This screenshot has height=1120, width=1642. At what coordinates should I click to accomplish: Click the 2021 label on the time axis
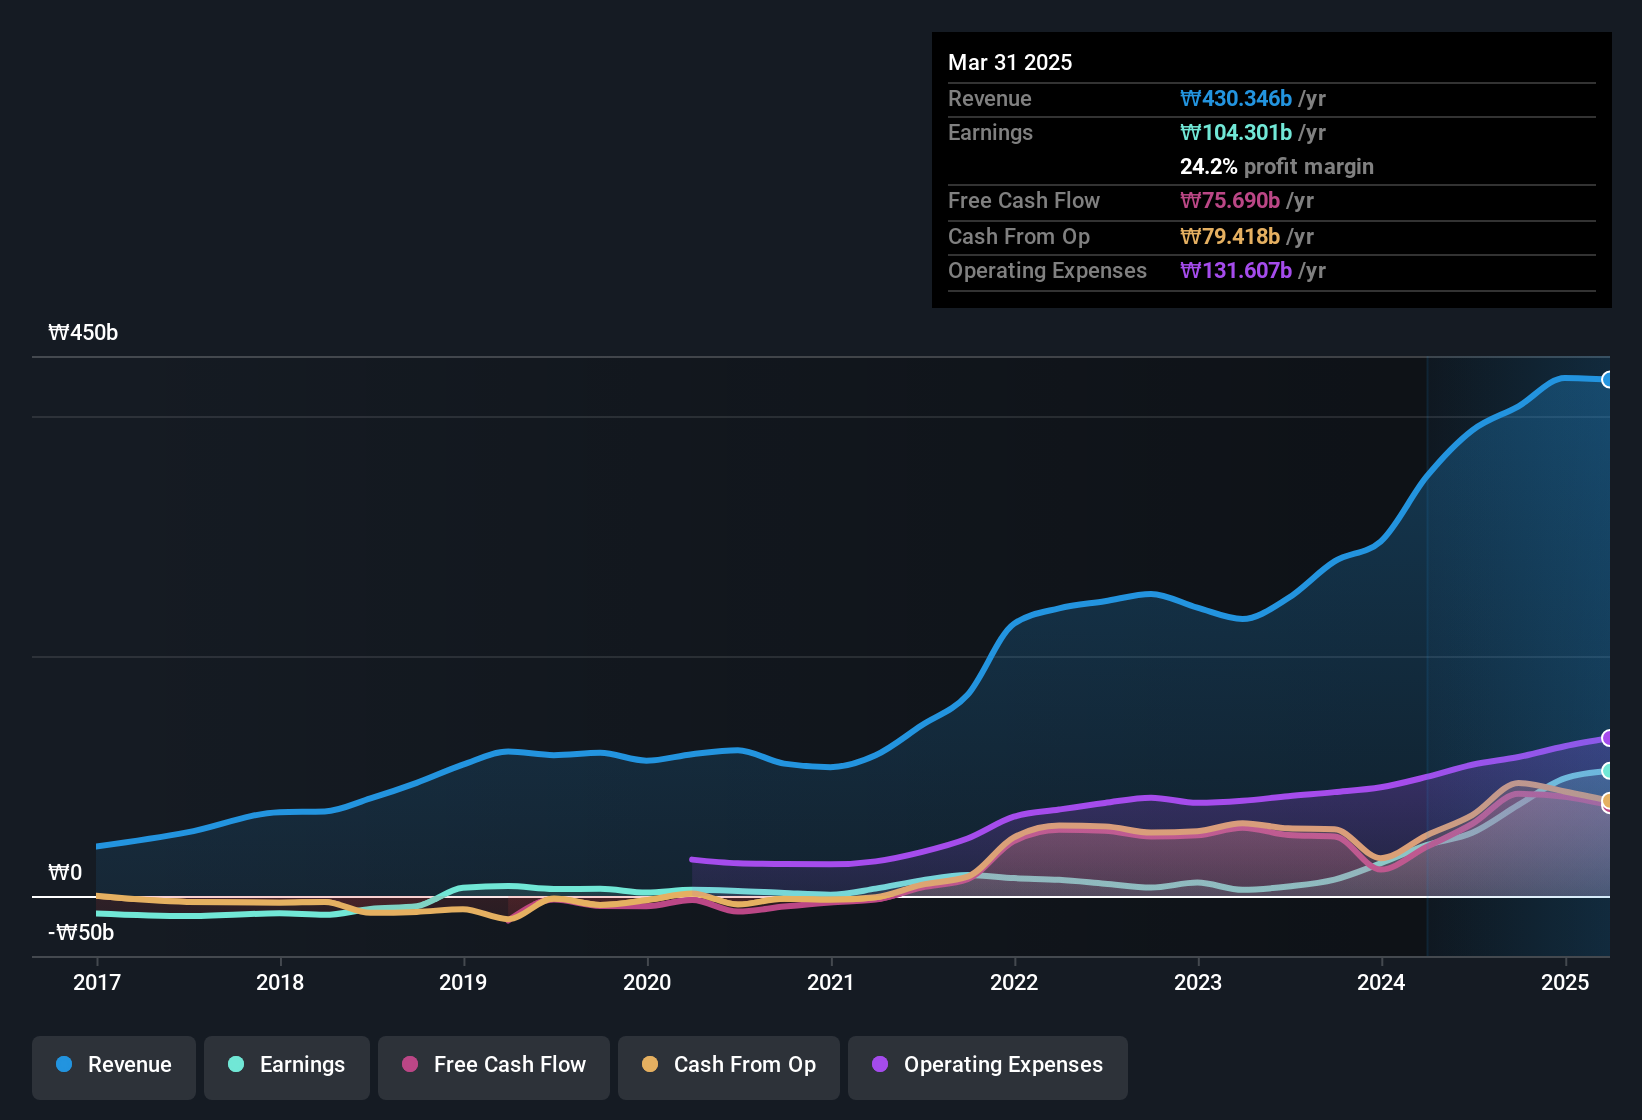[x=831, y=983]
